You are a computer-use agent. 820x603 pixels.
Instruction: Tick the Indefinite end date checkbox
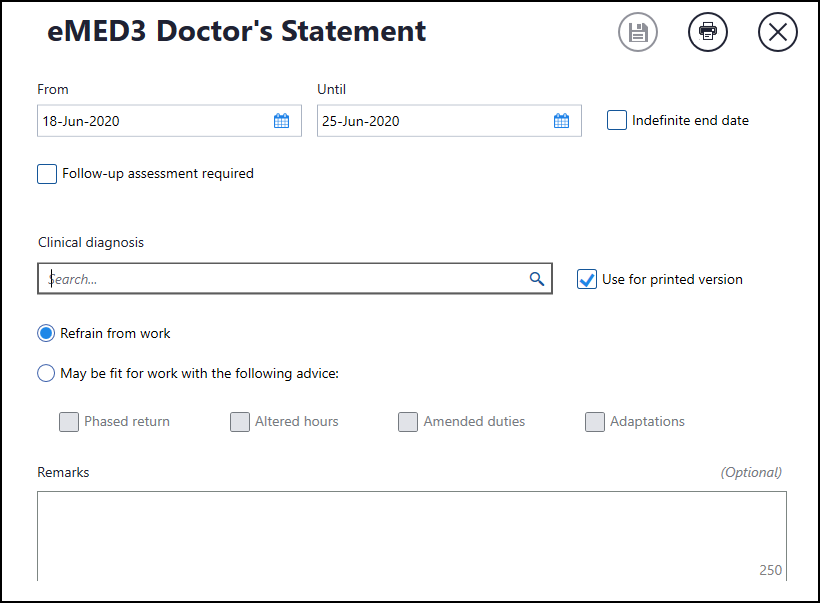(x=617, y=120)
